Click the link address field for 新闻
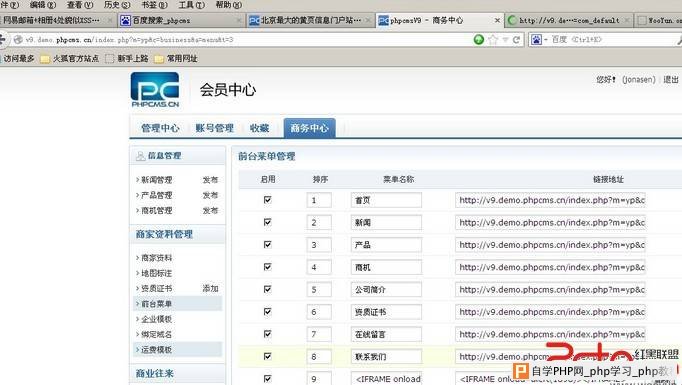The image size is (682, 385). click(x=550, y=222)
